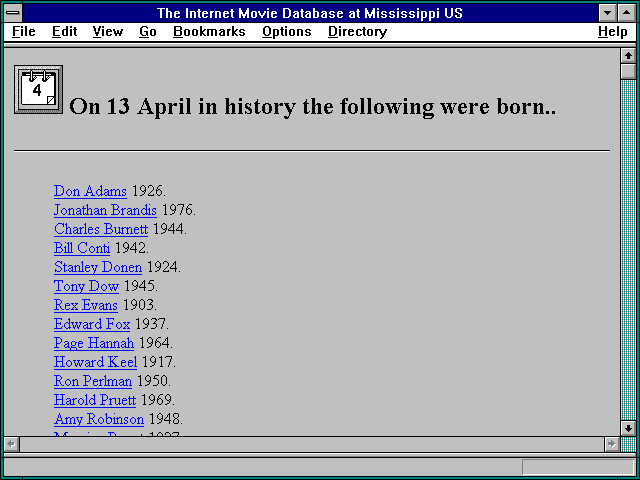Click the Tony Dow link
Viewport: 640px width, 480px height.
pos(87,286)
